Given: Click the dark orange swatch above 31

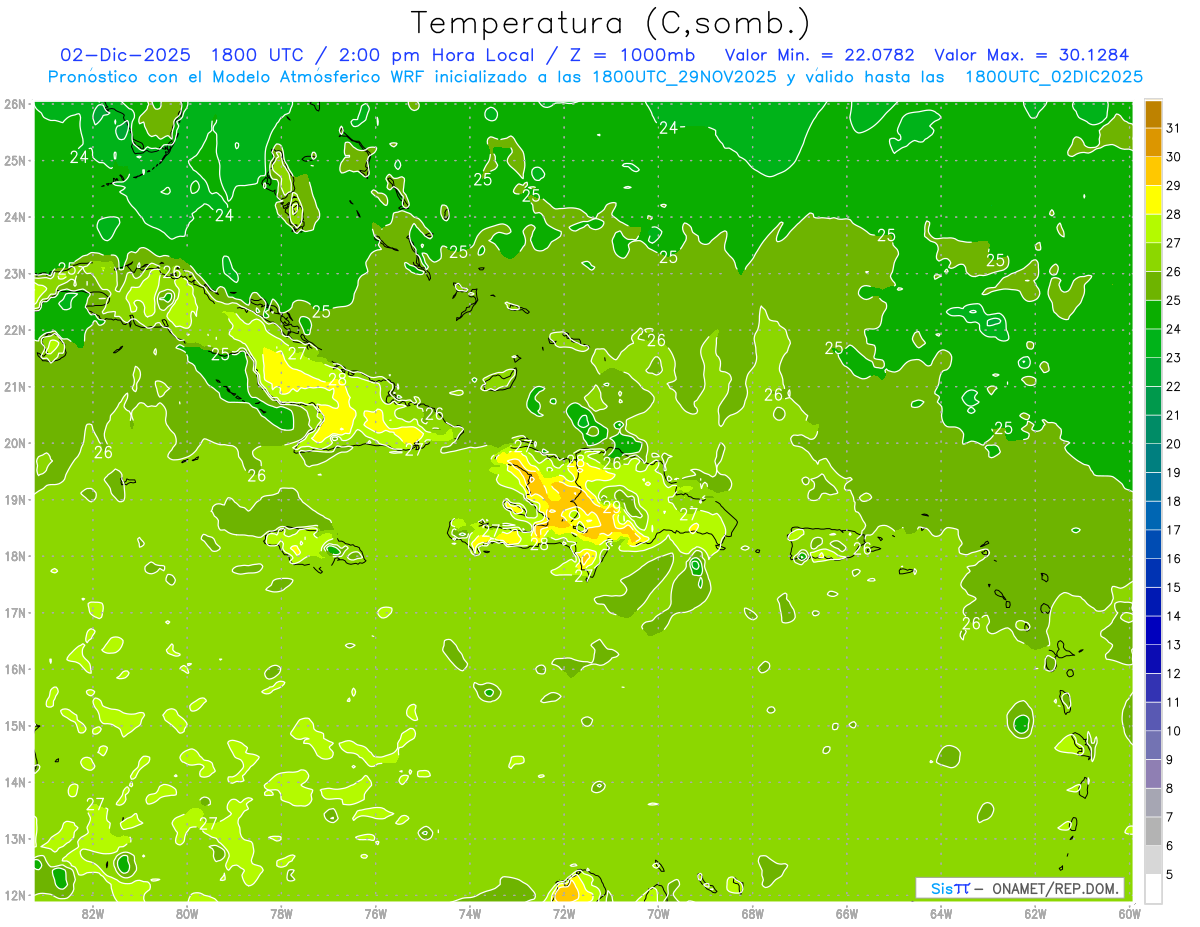Looking at the screenshot, I should pyautogui.click(x=1153, y=114).
